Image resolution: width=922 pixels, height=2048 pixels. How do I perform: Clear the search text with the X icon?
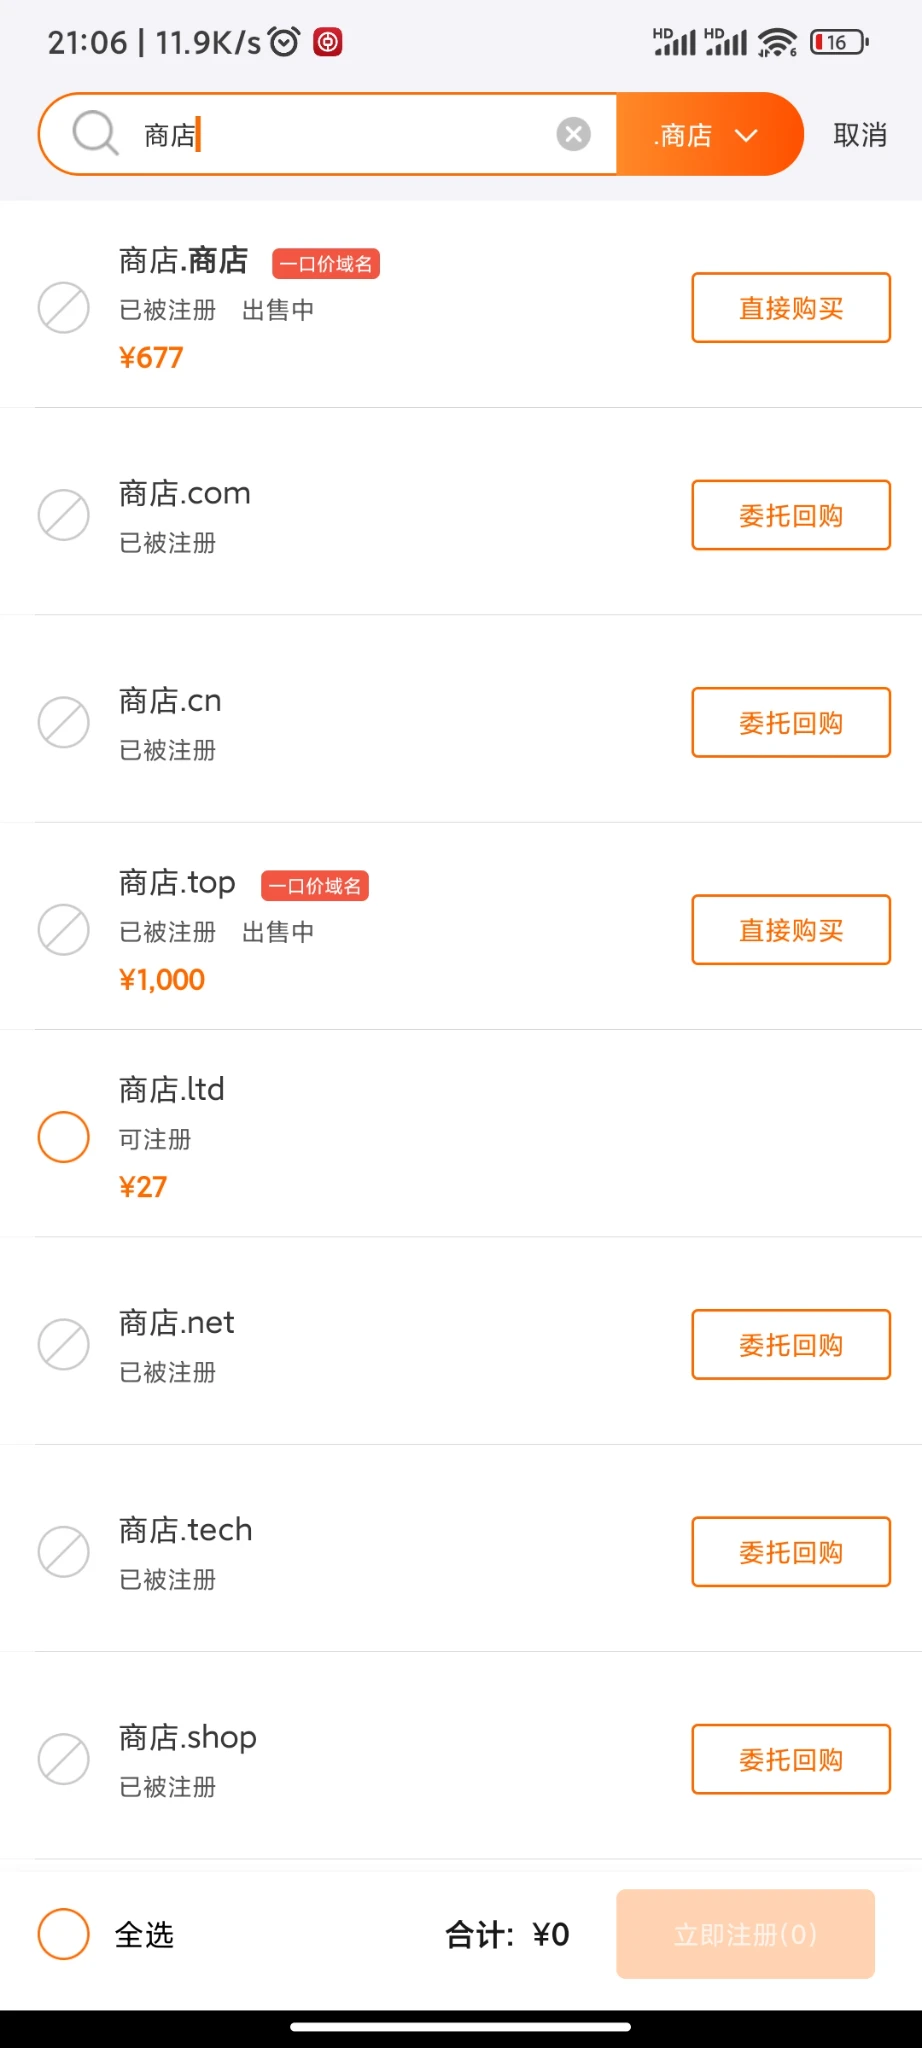(x=573, y=134)
